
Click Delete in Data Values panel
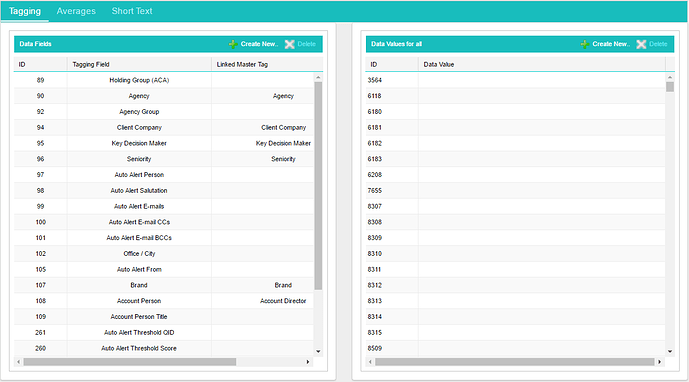coord(658,44)
